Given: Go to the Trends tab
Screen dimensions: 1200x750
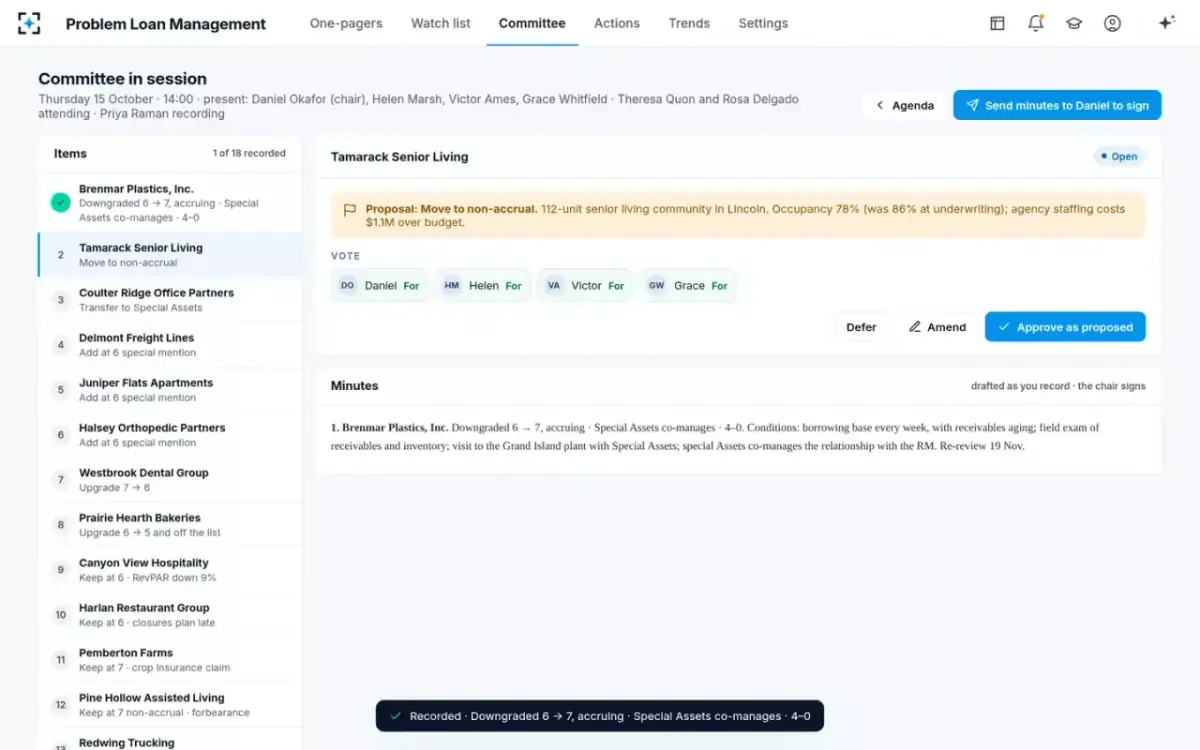Looking at the screenshot, I should click(x=689, y=23).
